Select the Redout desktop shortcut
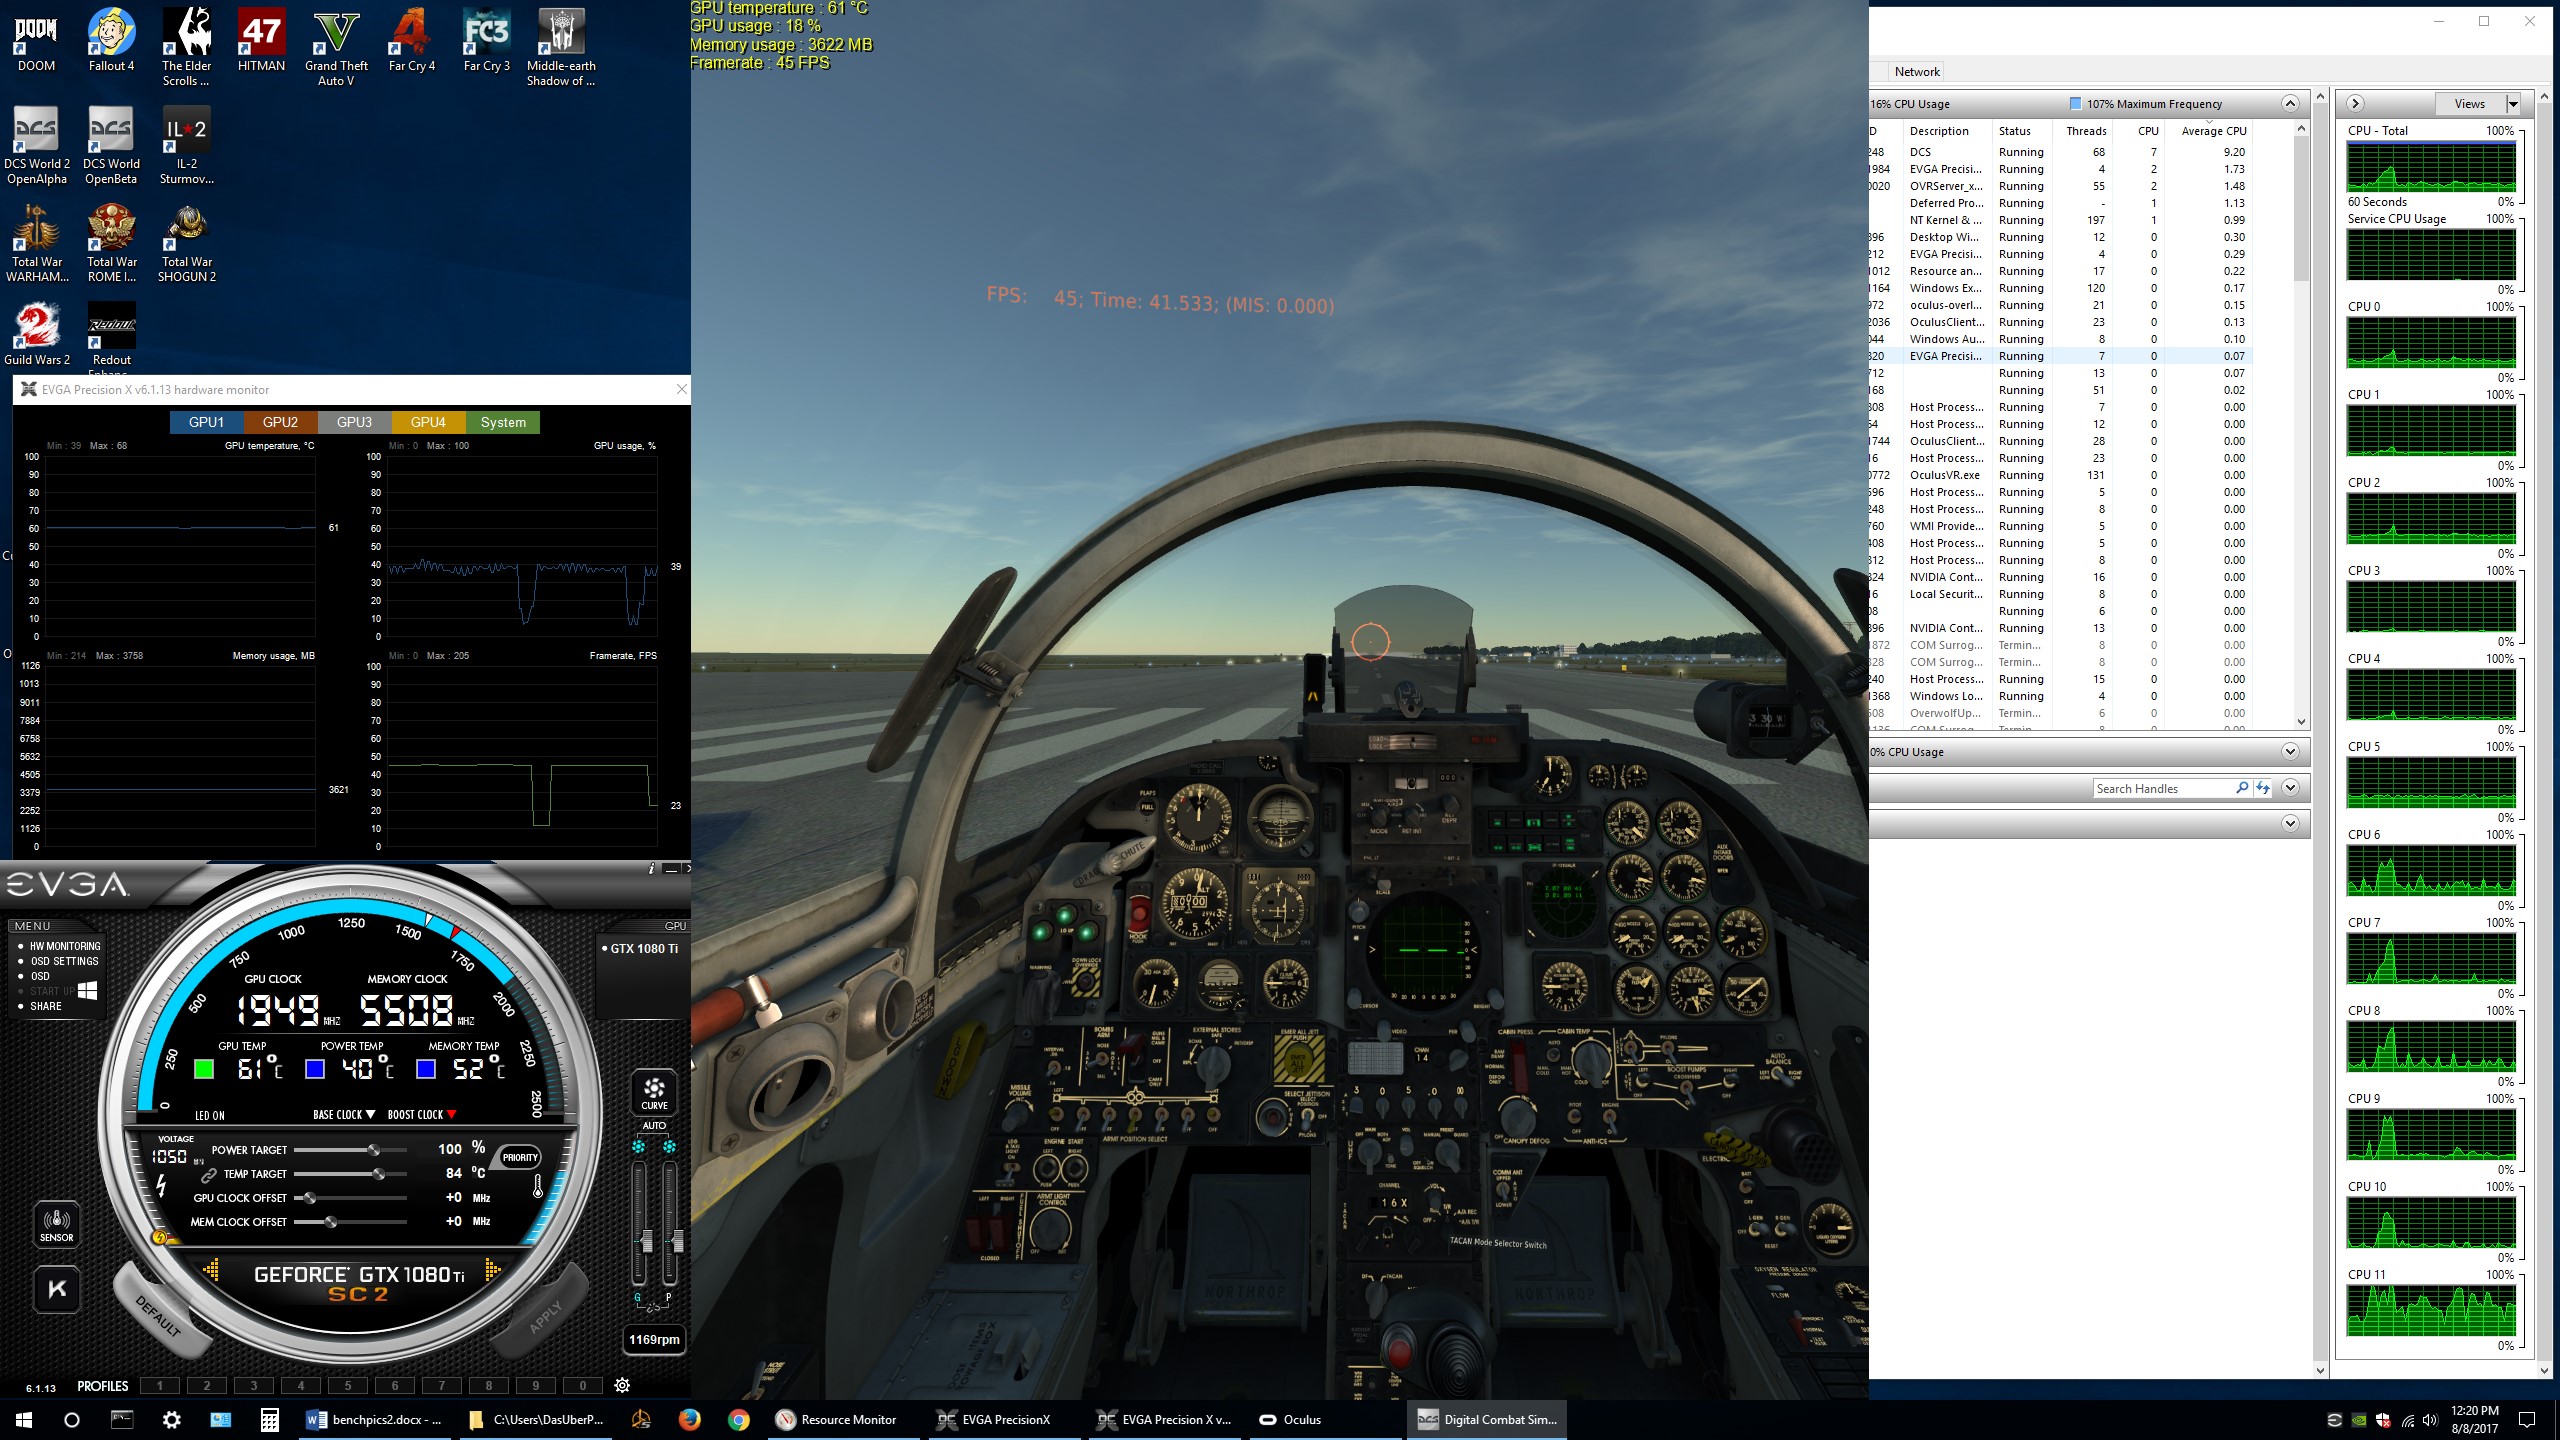2560x1440 pixels. coord(111,338)
